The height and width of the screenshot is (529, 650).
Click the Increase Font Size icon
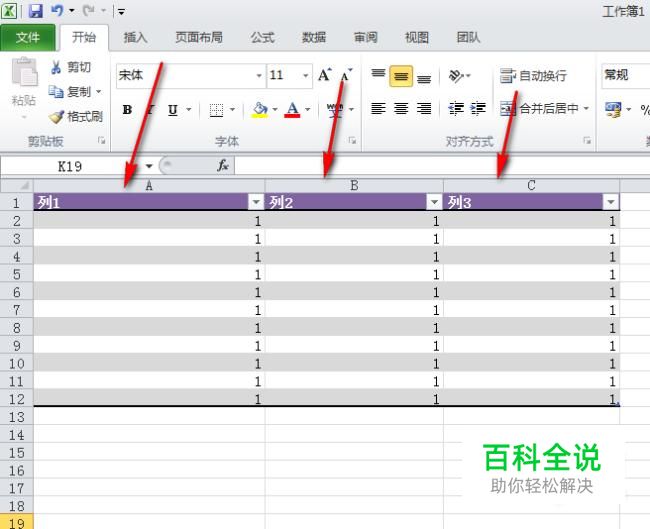pyautogui.click(x=325, y=75)
